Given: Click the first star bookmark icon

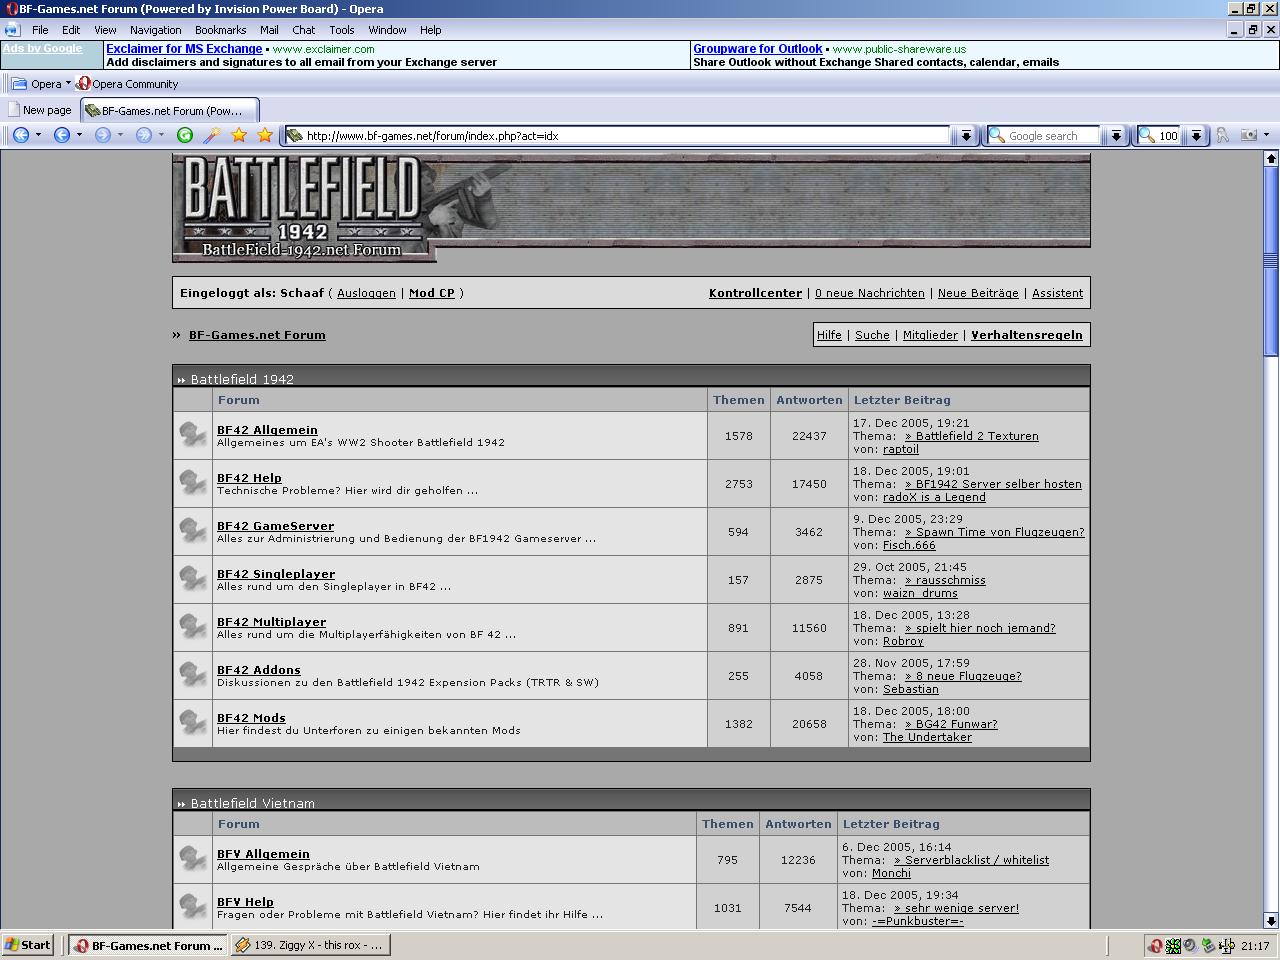Looking at the screenshot, I should [239, 135].
